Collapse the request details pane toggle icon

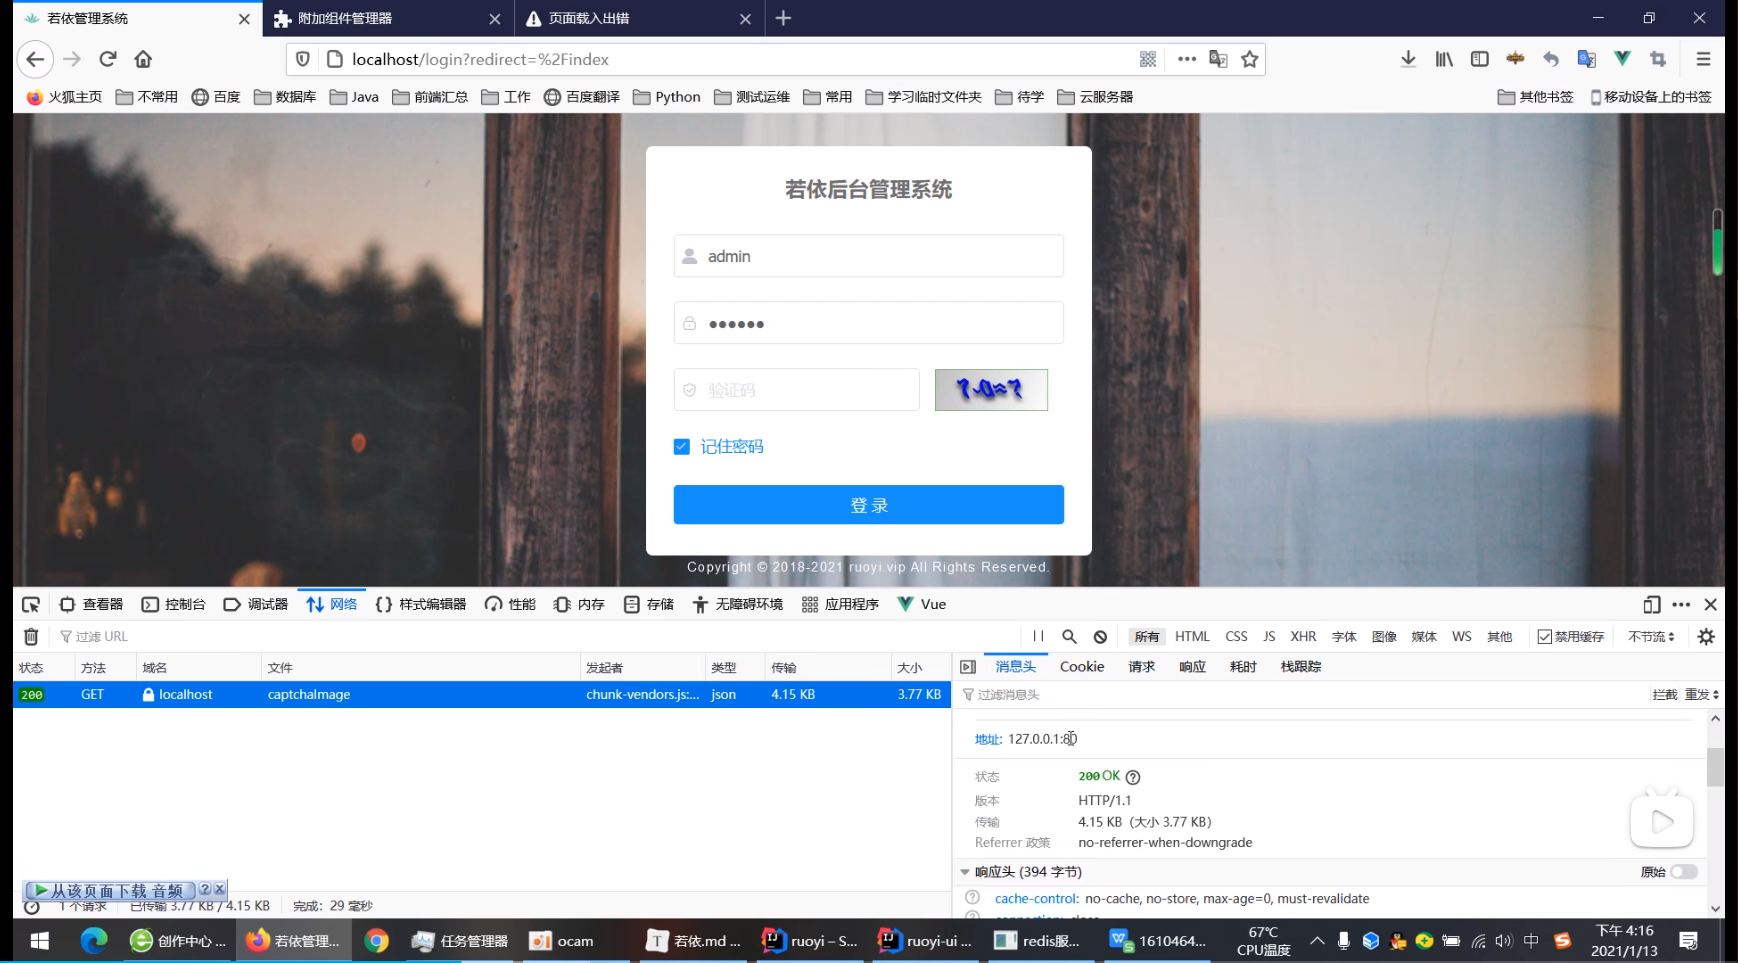point(968,667)
